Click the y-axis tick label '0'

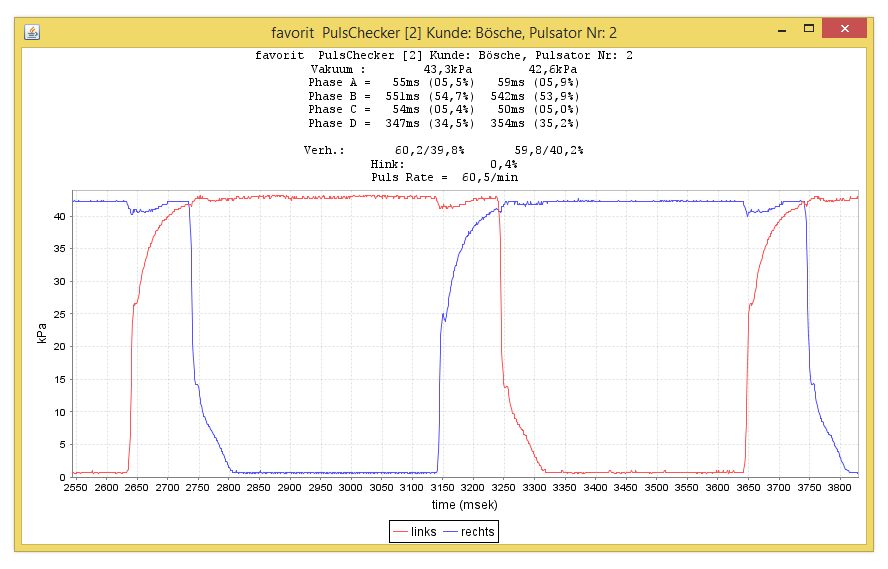(x=62, y=477)
